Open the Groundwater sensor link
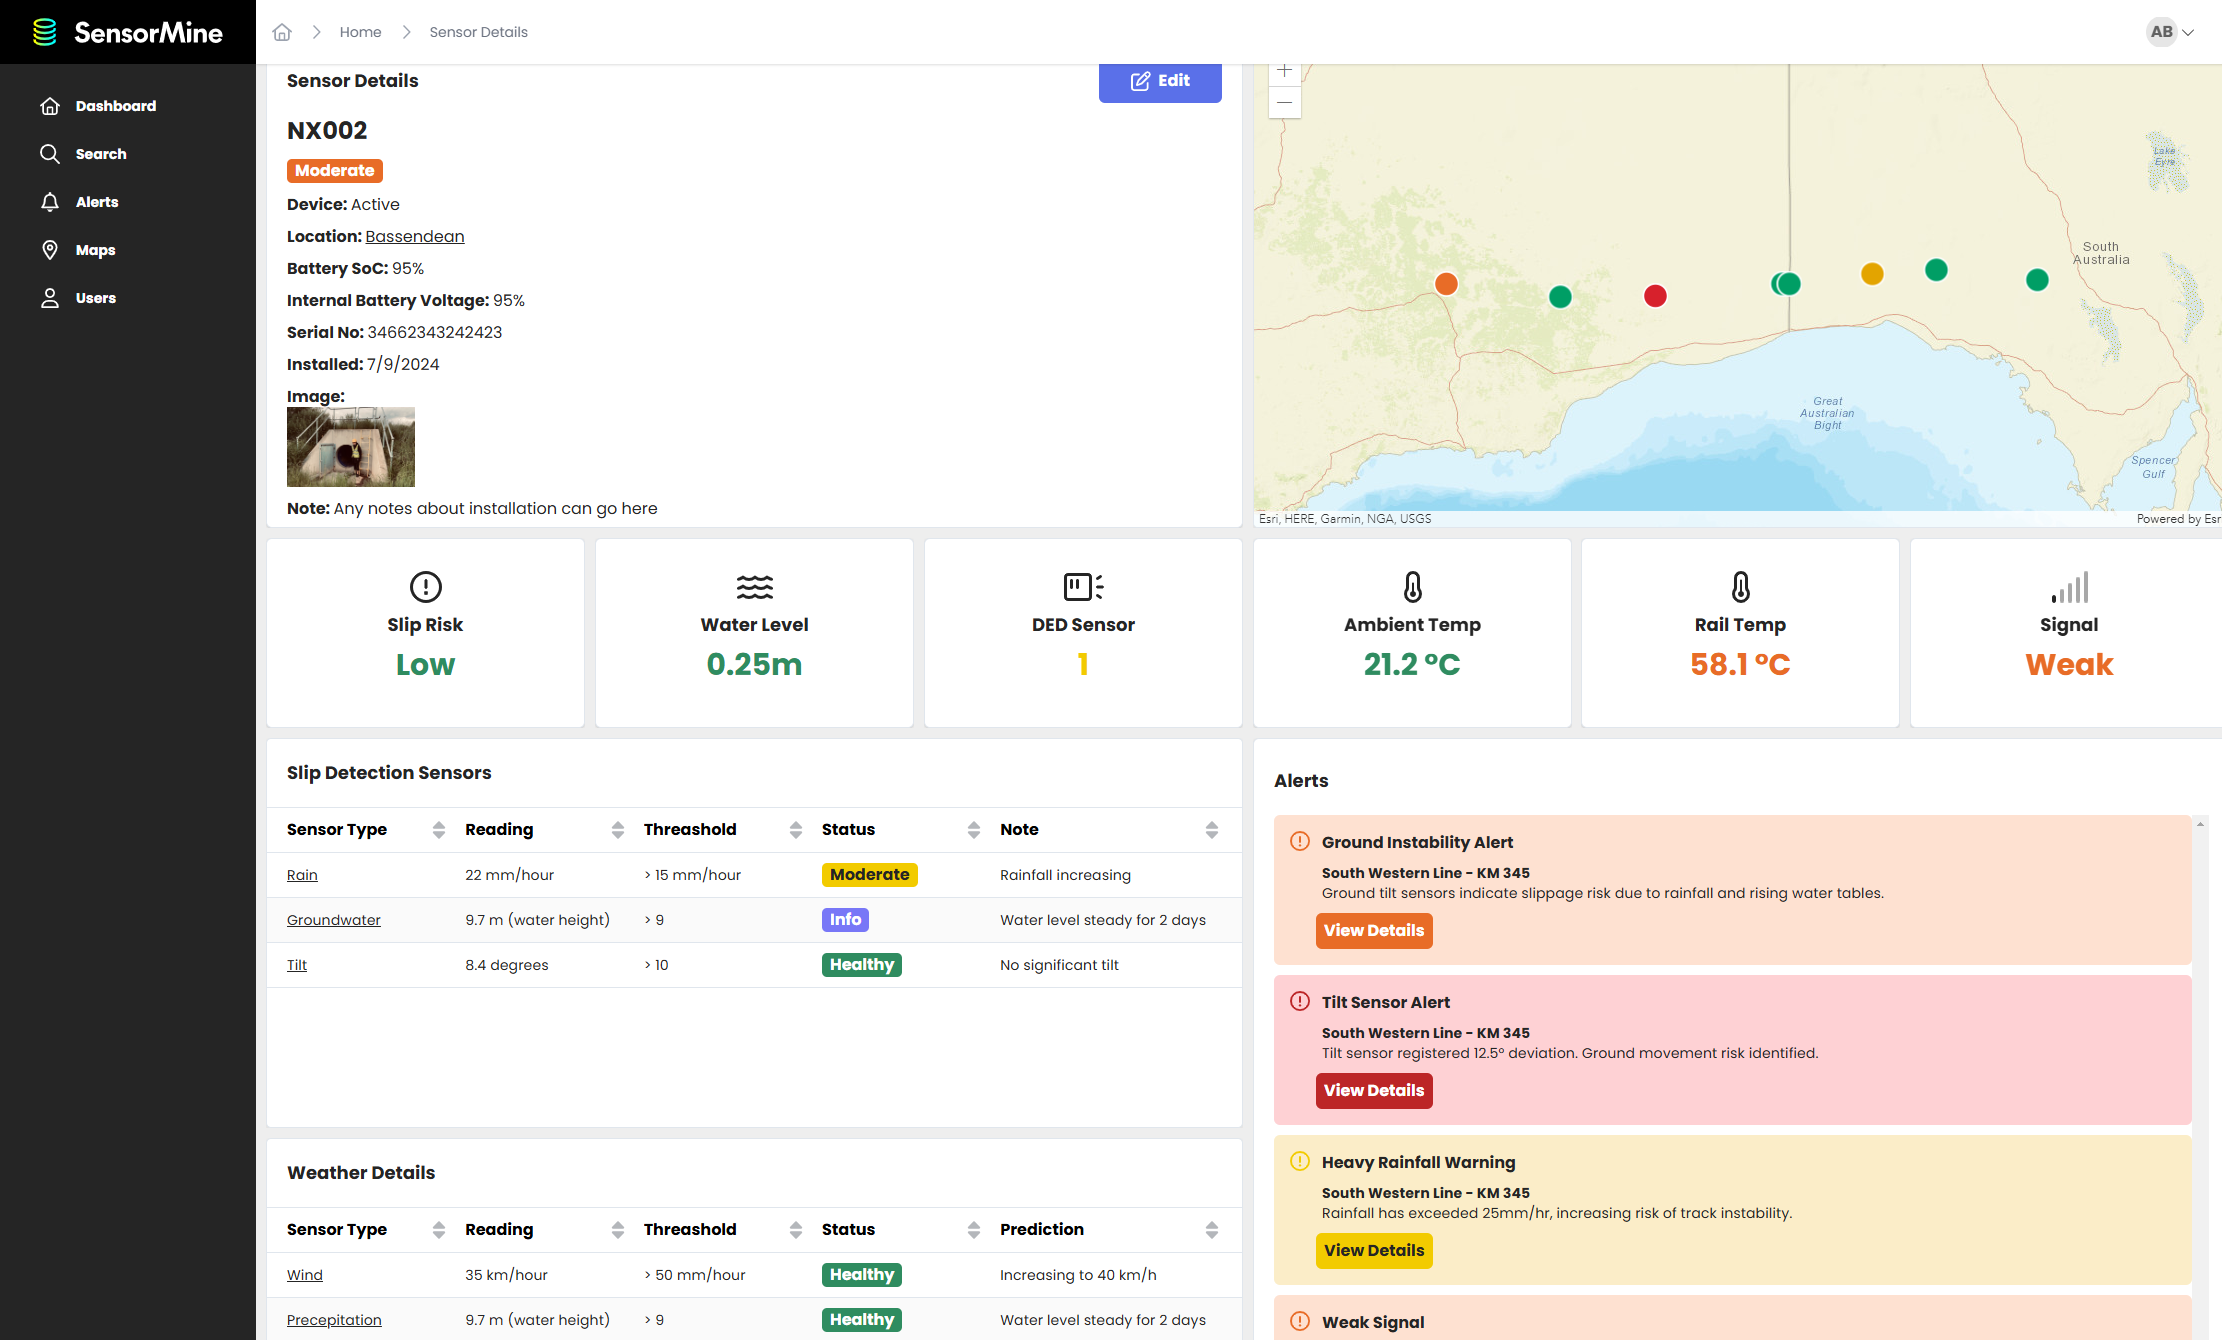The width and height of the screenshot is (2222, 1340). pos(334,920)
